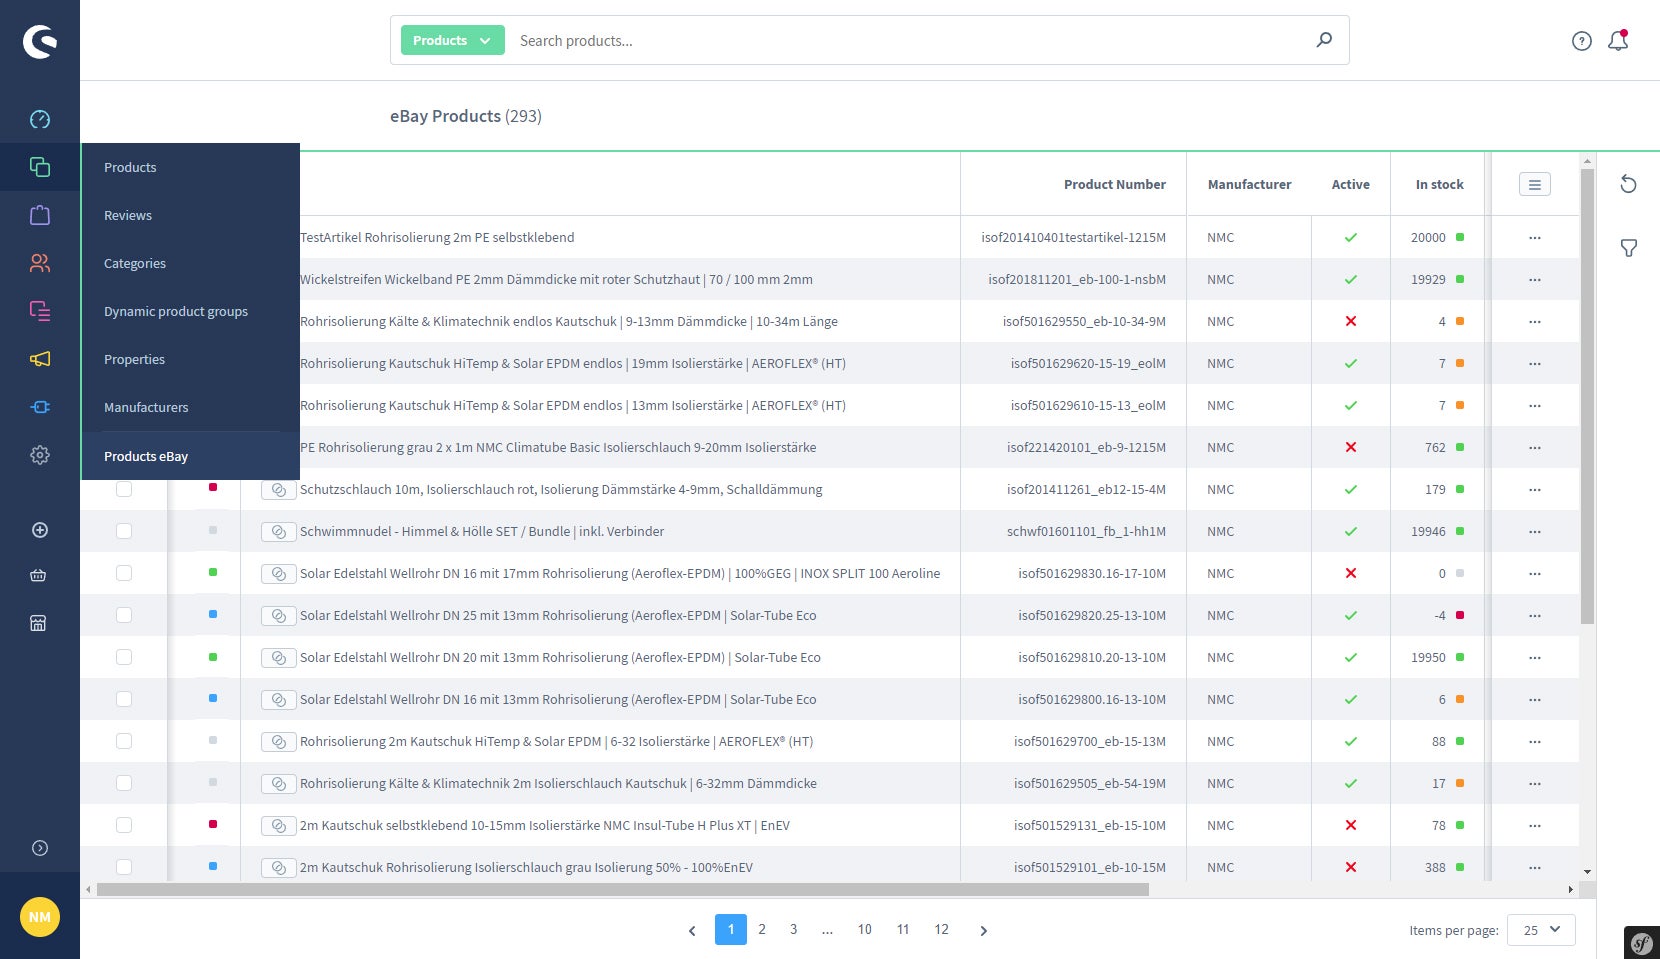
Task: Open the Content layout icon in sidebar
Action: point(40,311)
